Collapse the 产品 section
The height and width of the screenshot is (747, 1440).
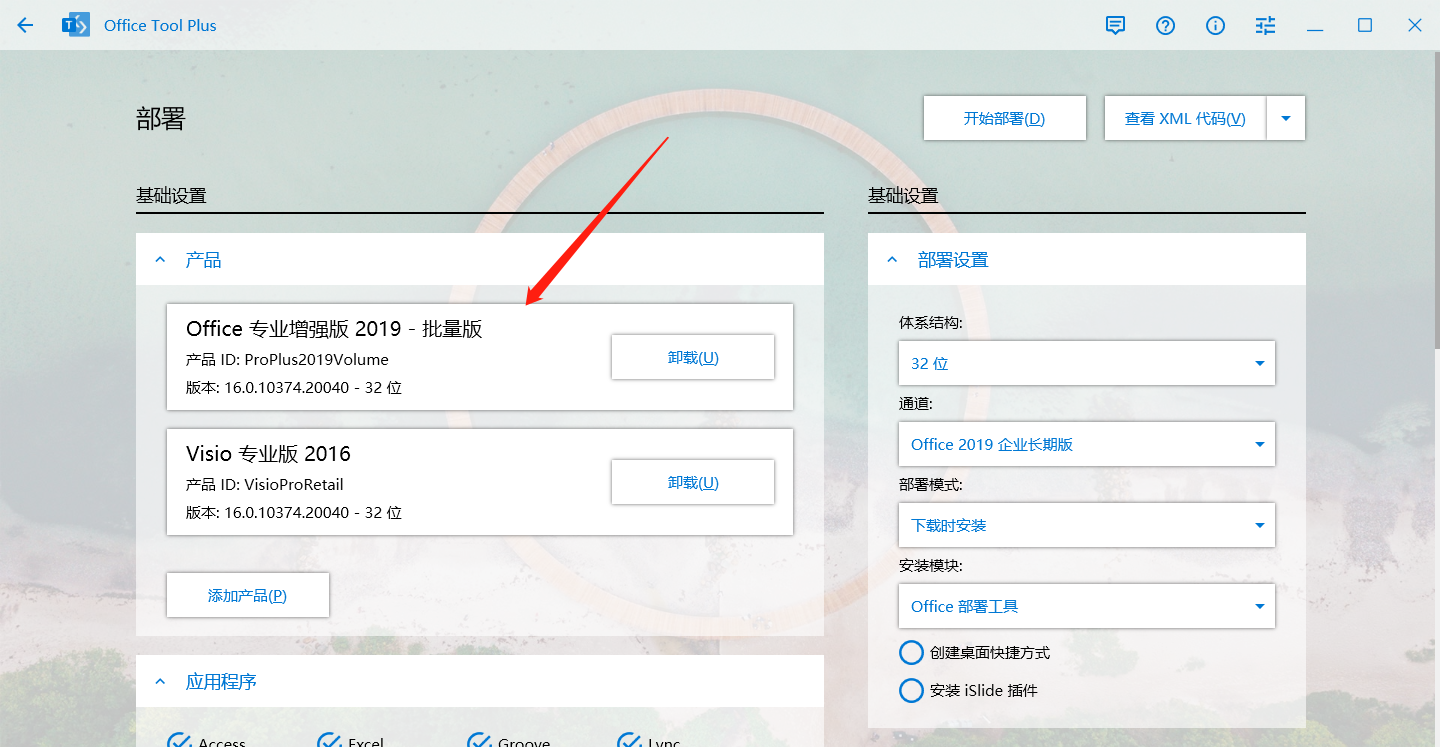pos(160,260)
